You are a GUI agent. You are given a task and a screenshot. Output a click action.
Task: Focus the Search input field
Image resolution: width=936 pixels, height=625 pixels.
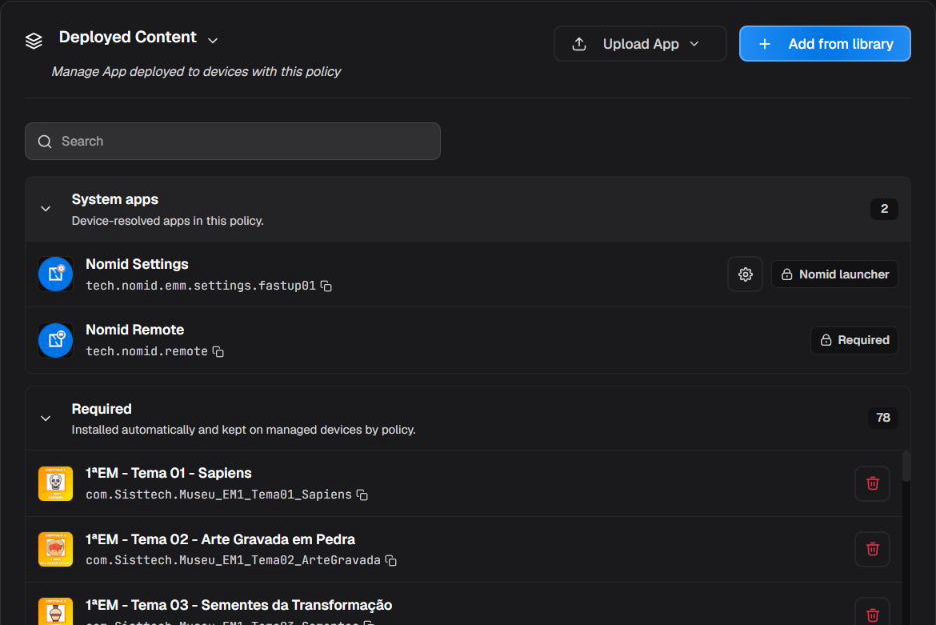pos(233,141)
